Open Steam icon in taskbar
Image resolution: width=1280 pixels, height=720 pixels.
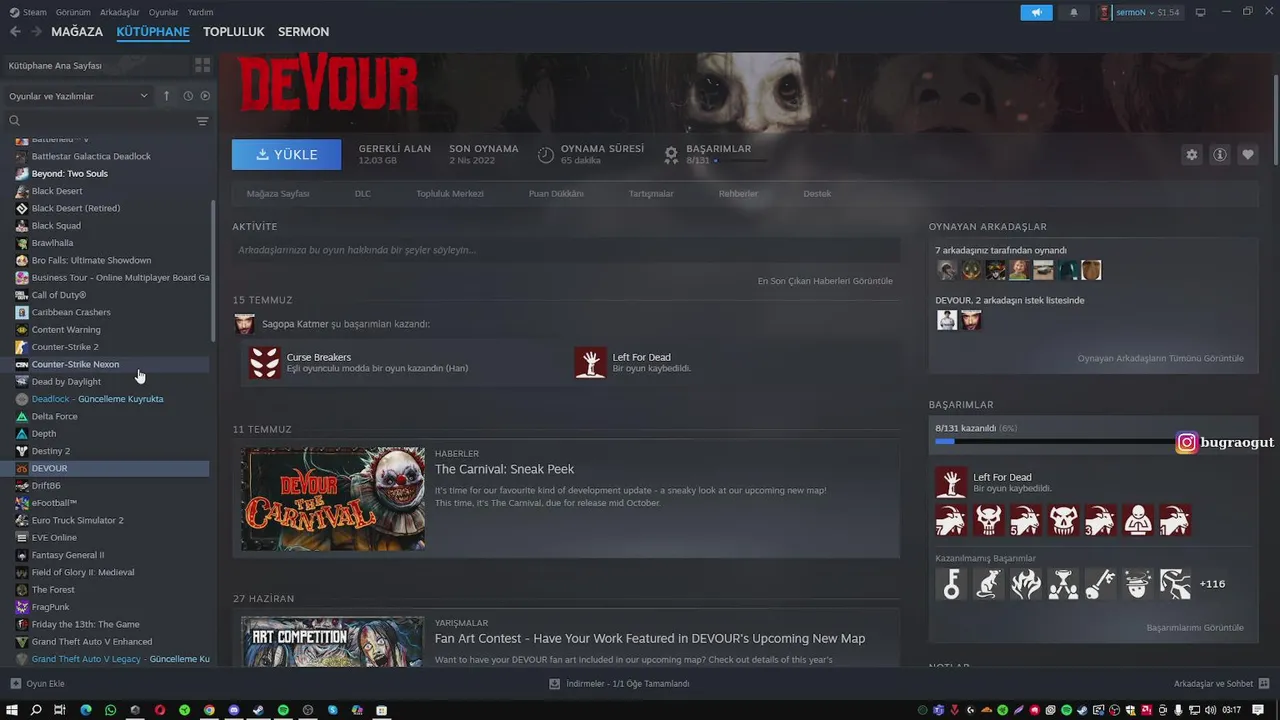tap(258, 710)
